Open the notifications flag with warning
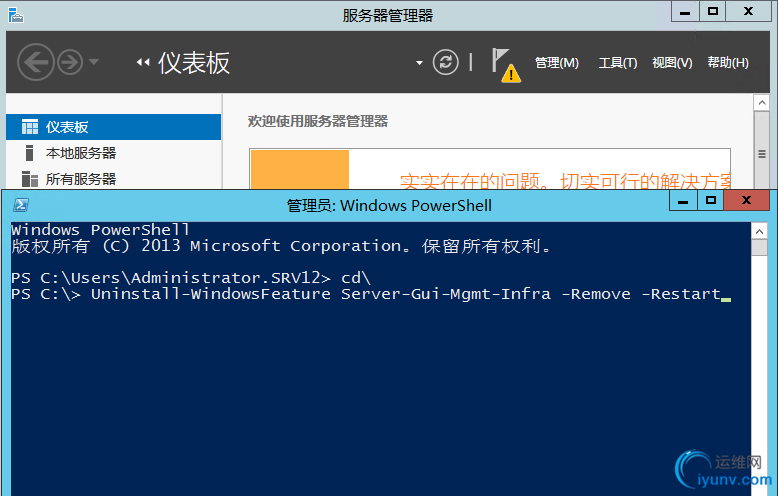 [x=506, y=65]
